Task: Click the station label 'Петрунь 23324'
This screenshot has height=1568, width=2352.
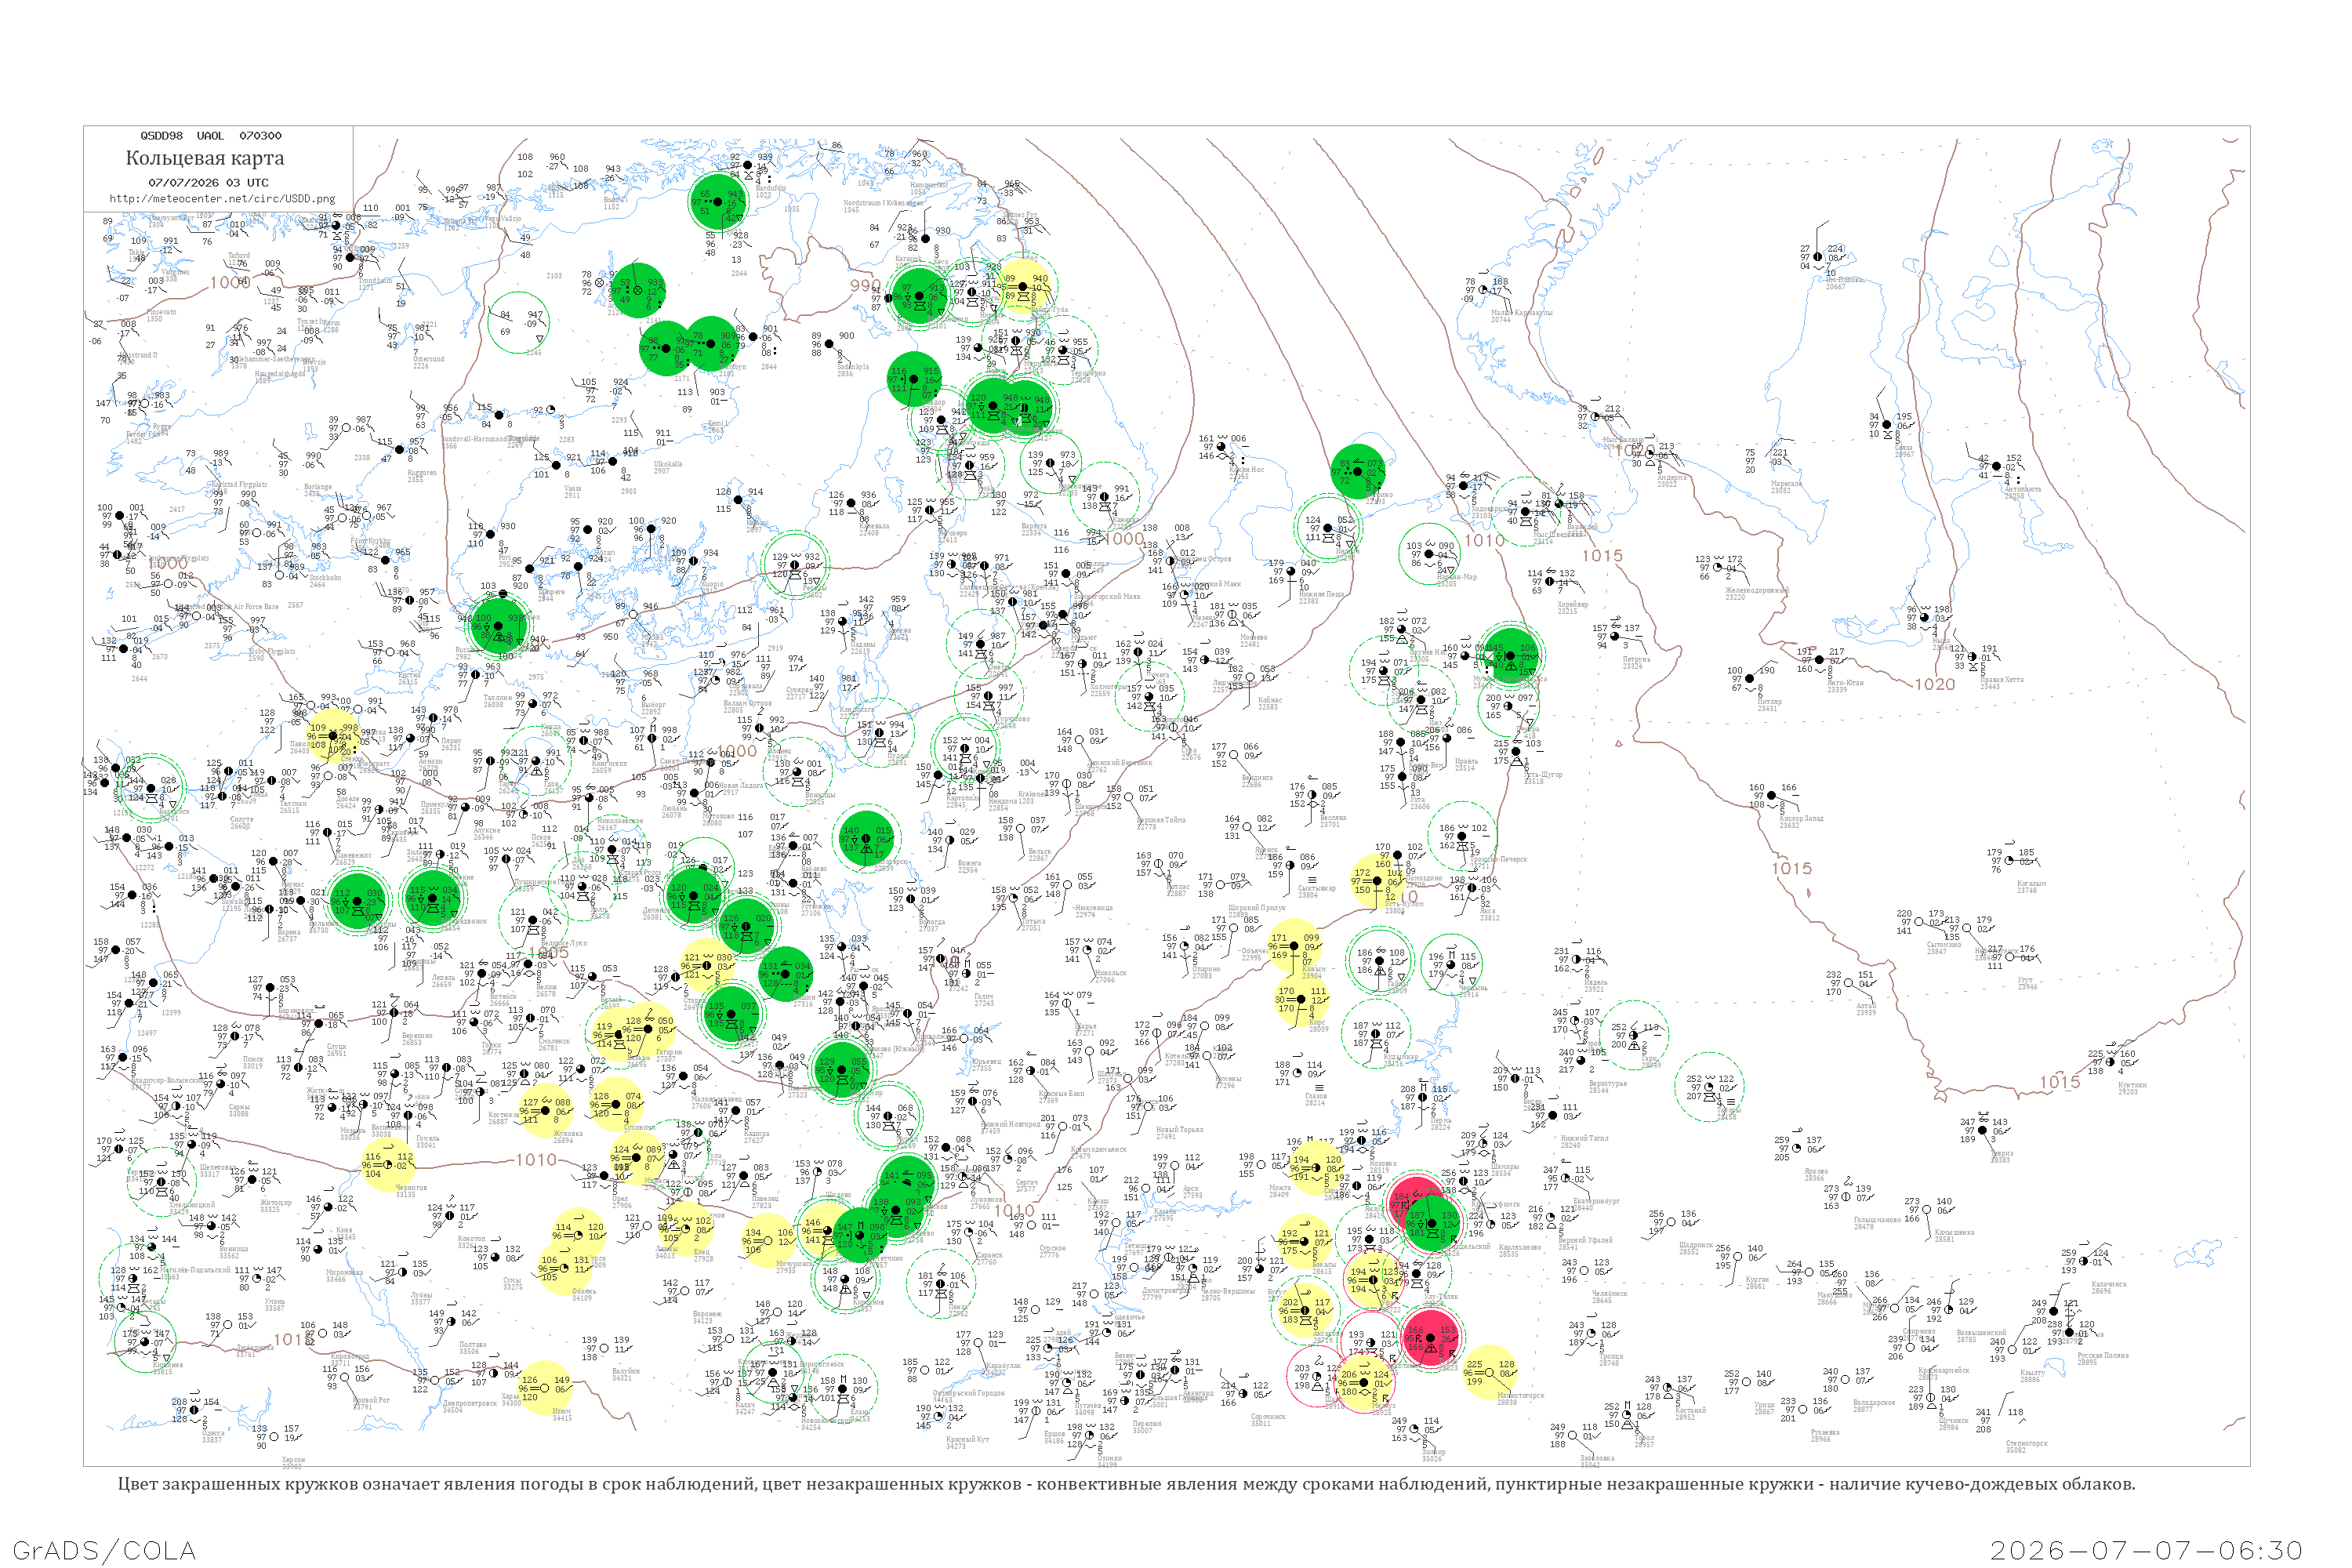Action: [x=1637, y=662]
